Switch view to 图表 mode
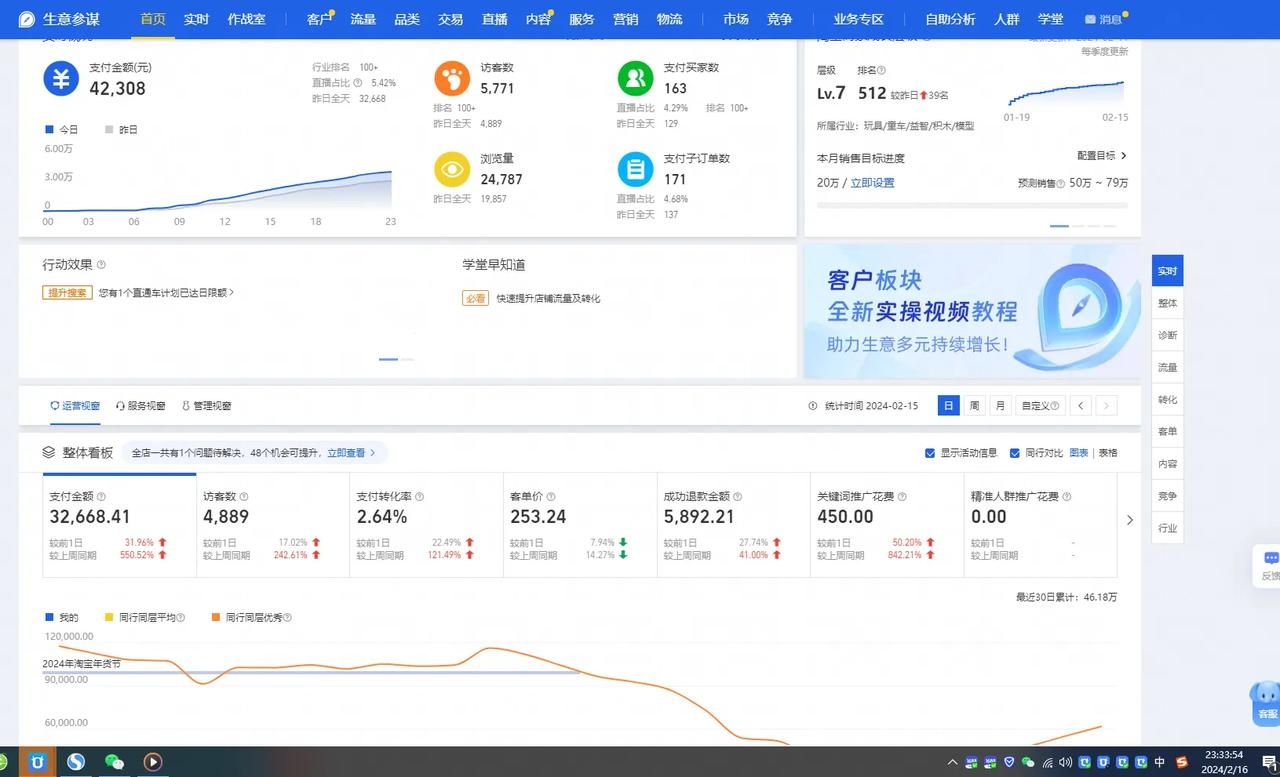 [x=1079, y=453]
